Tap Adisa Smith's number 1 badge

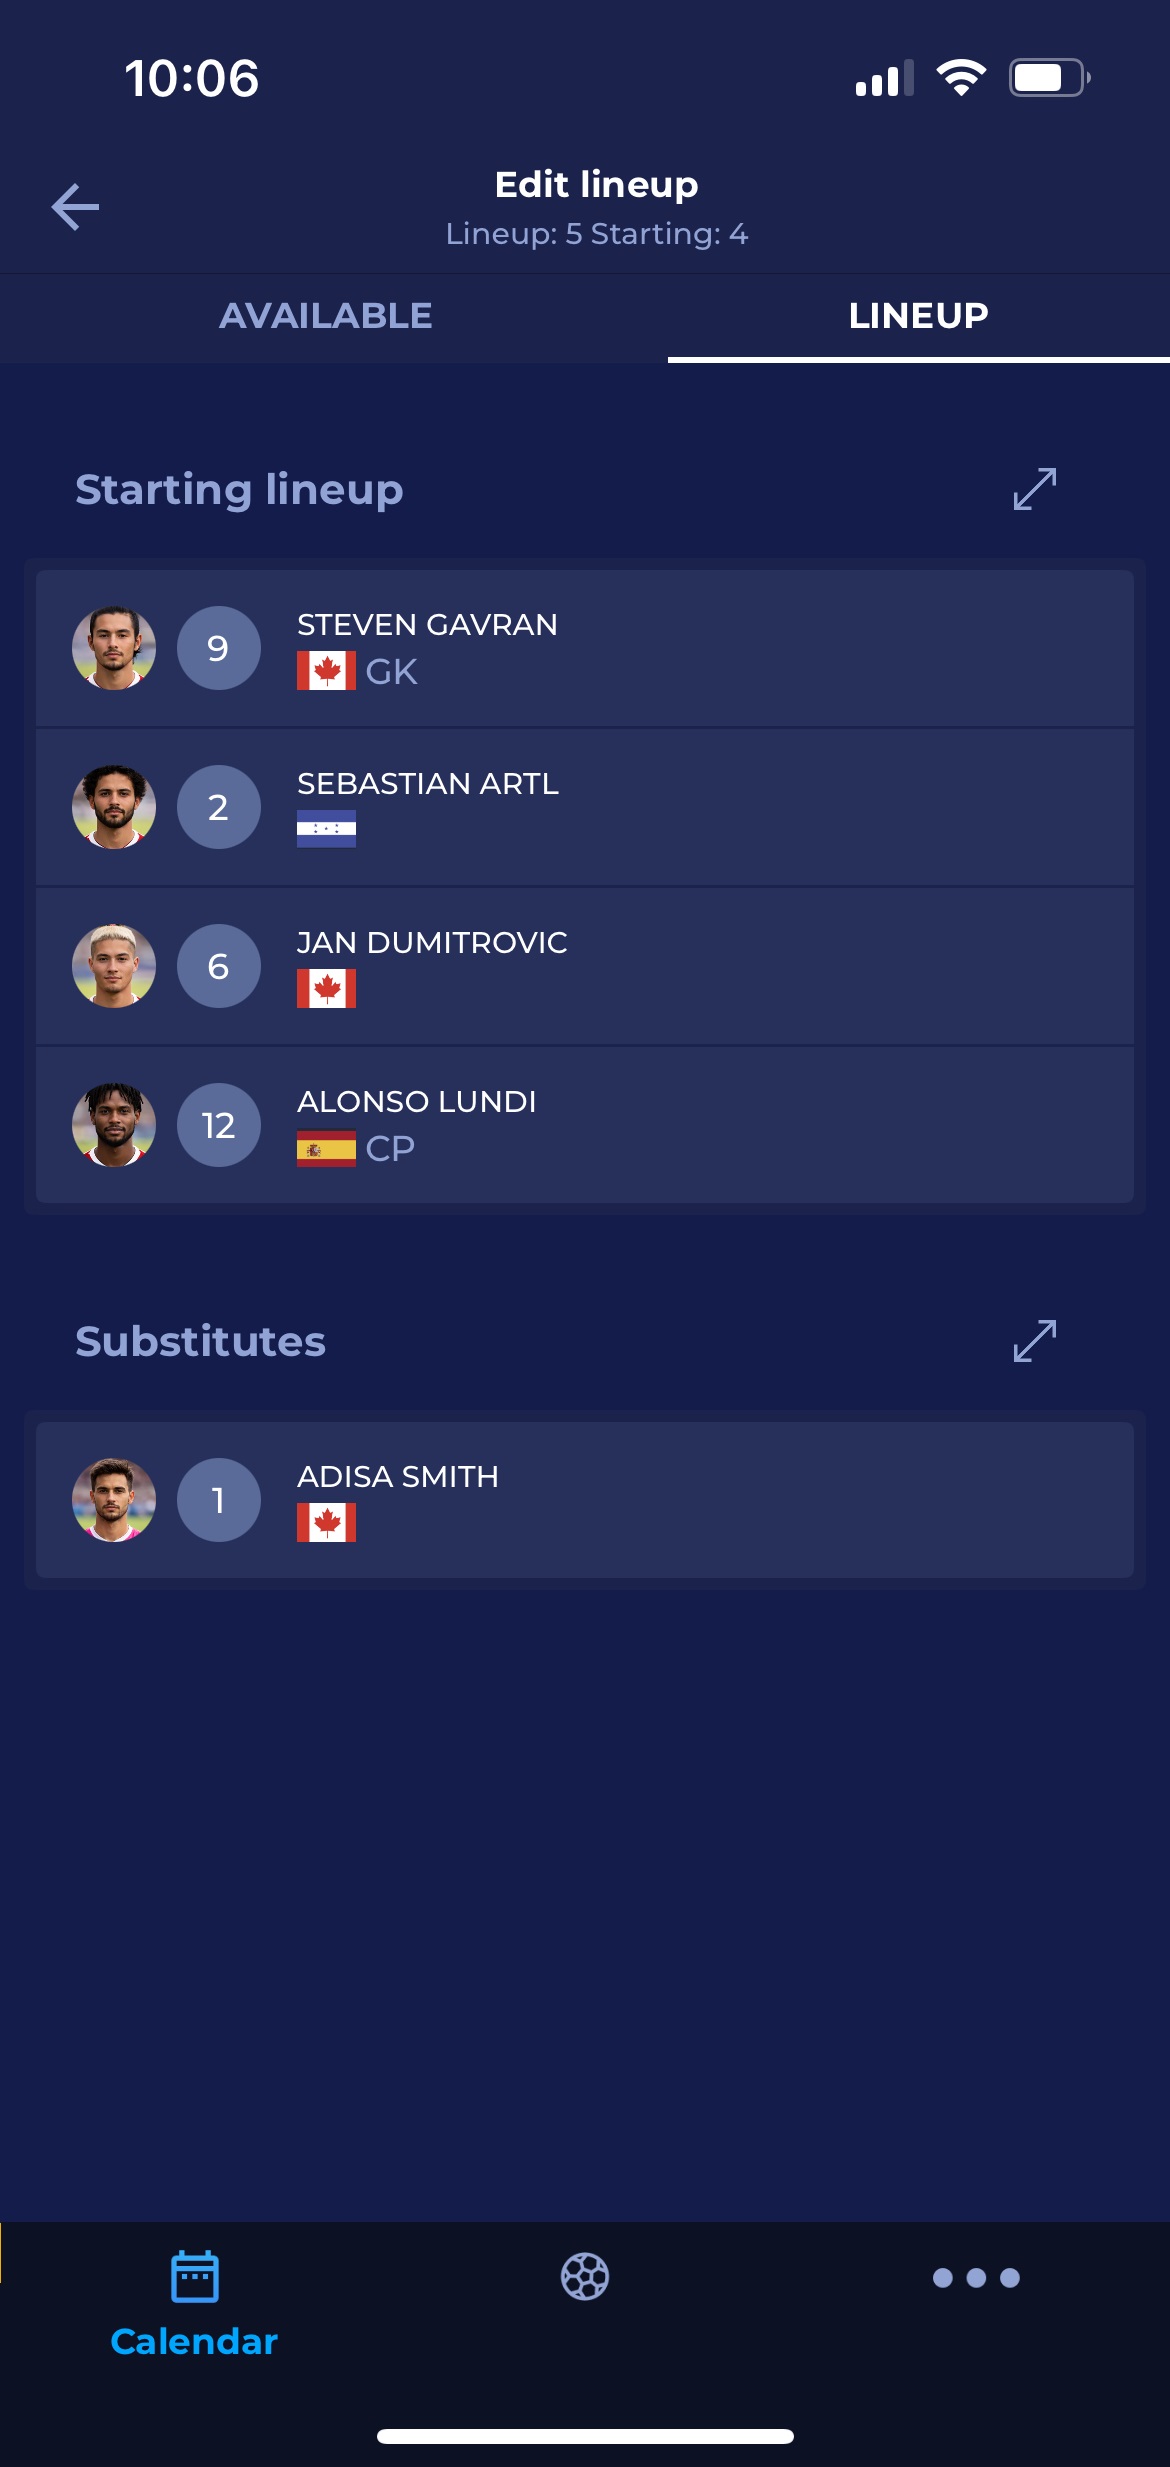pos(218,1500)
